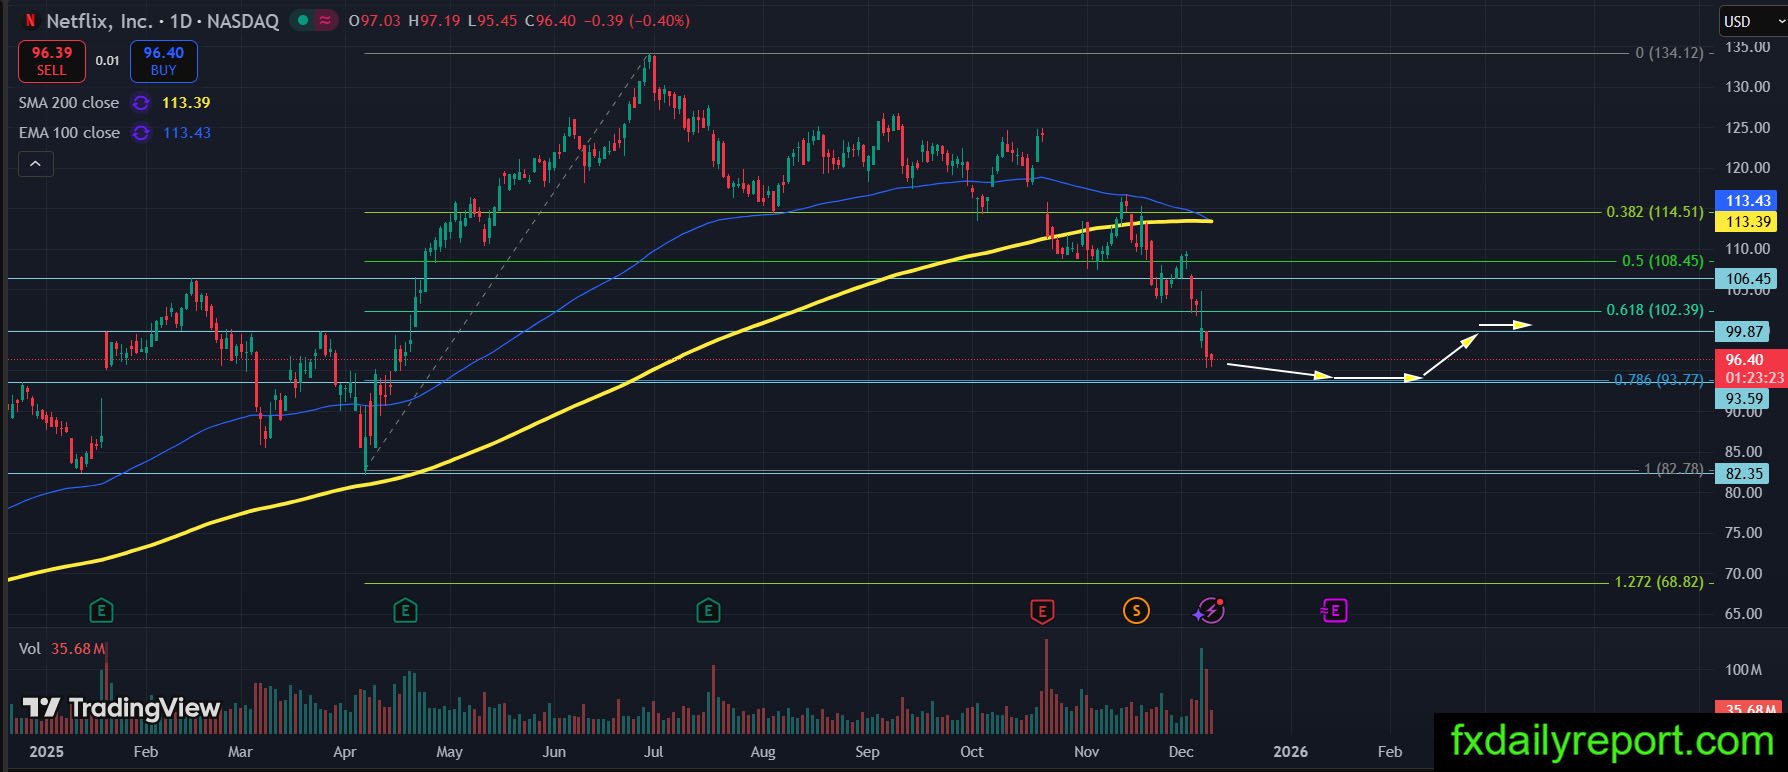The height and width of the screenshot is (772, 1788).
Task: Click the Mar label on the time axis
Action: pos(240,752)
